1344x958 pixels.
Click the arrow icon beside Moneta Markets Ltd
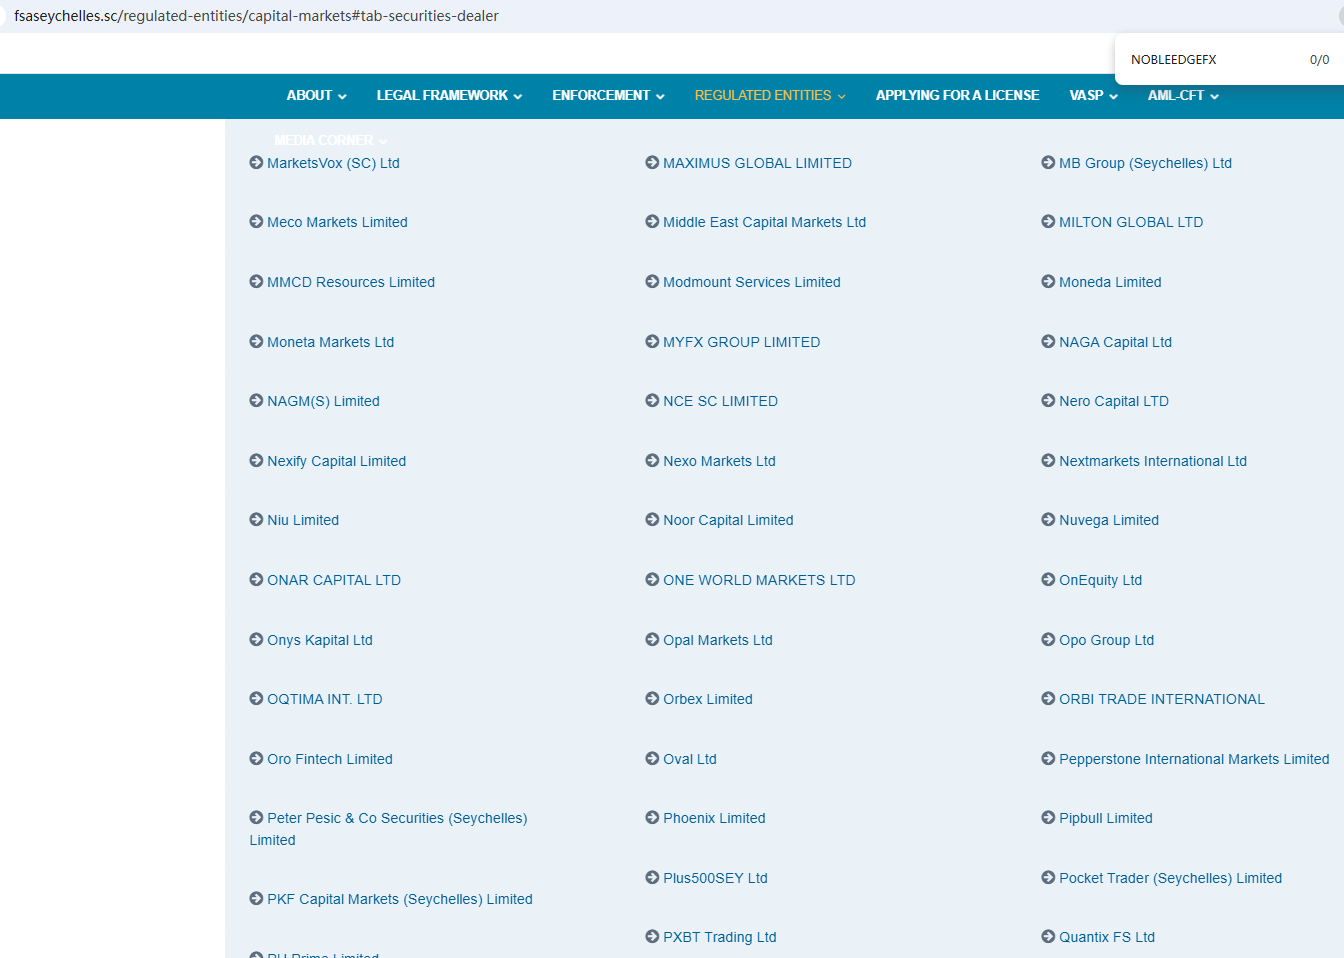[x=256, y=341]
